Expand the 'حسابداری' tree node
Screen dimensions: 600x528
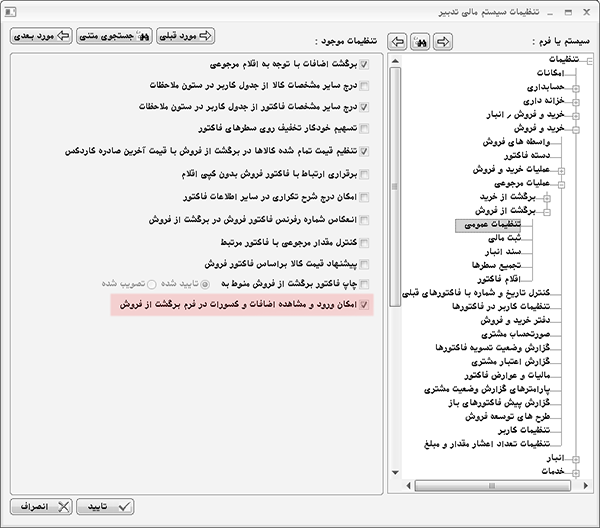coord(576,88)
